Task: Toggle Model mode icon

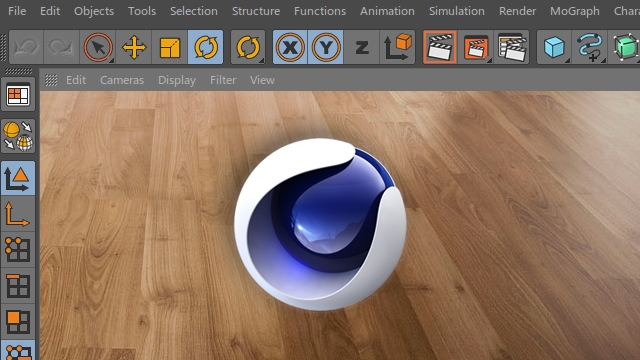Action: click(18, 178)
